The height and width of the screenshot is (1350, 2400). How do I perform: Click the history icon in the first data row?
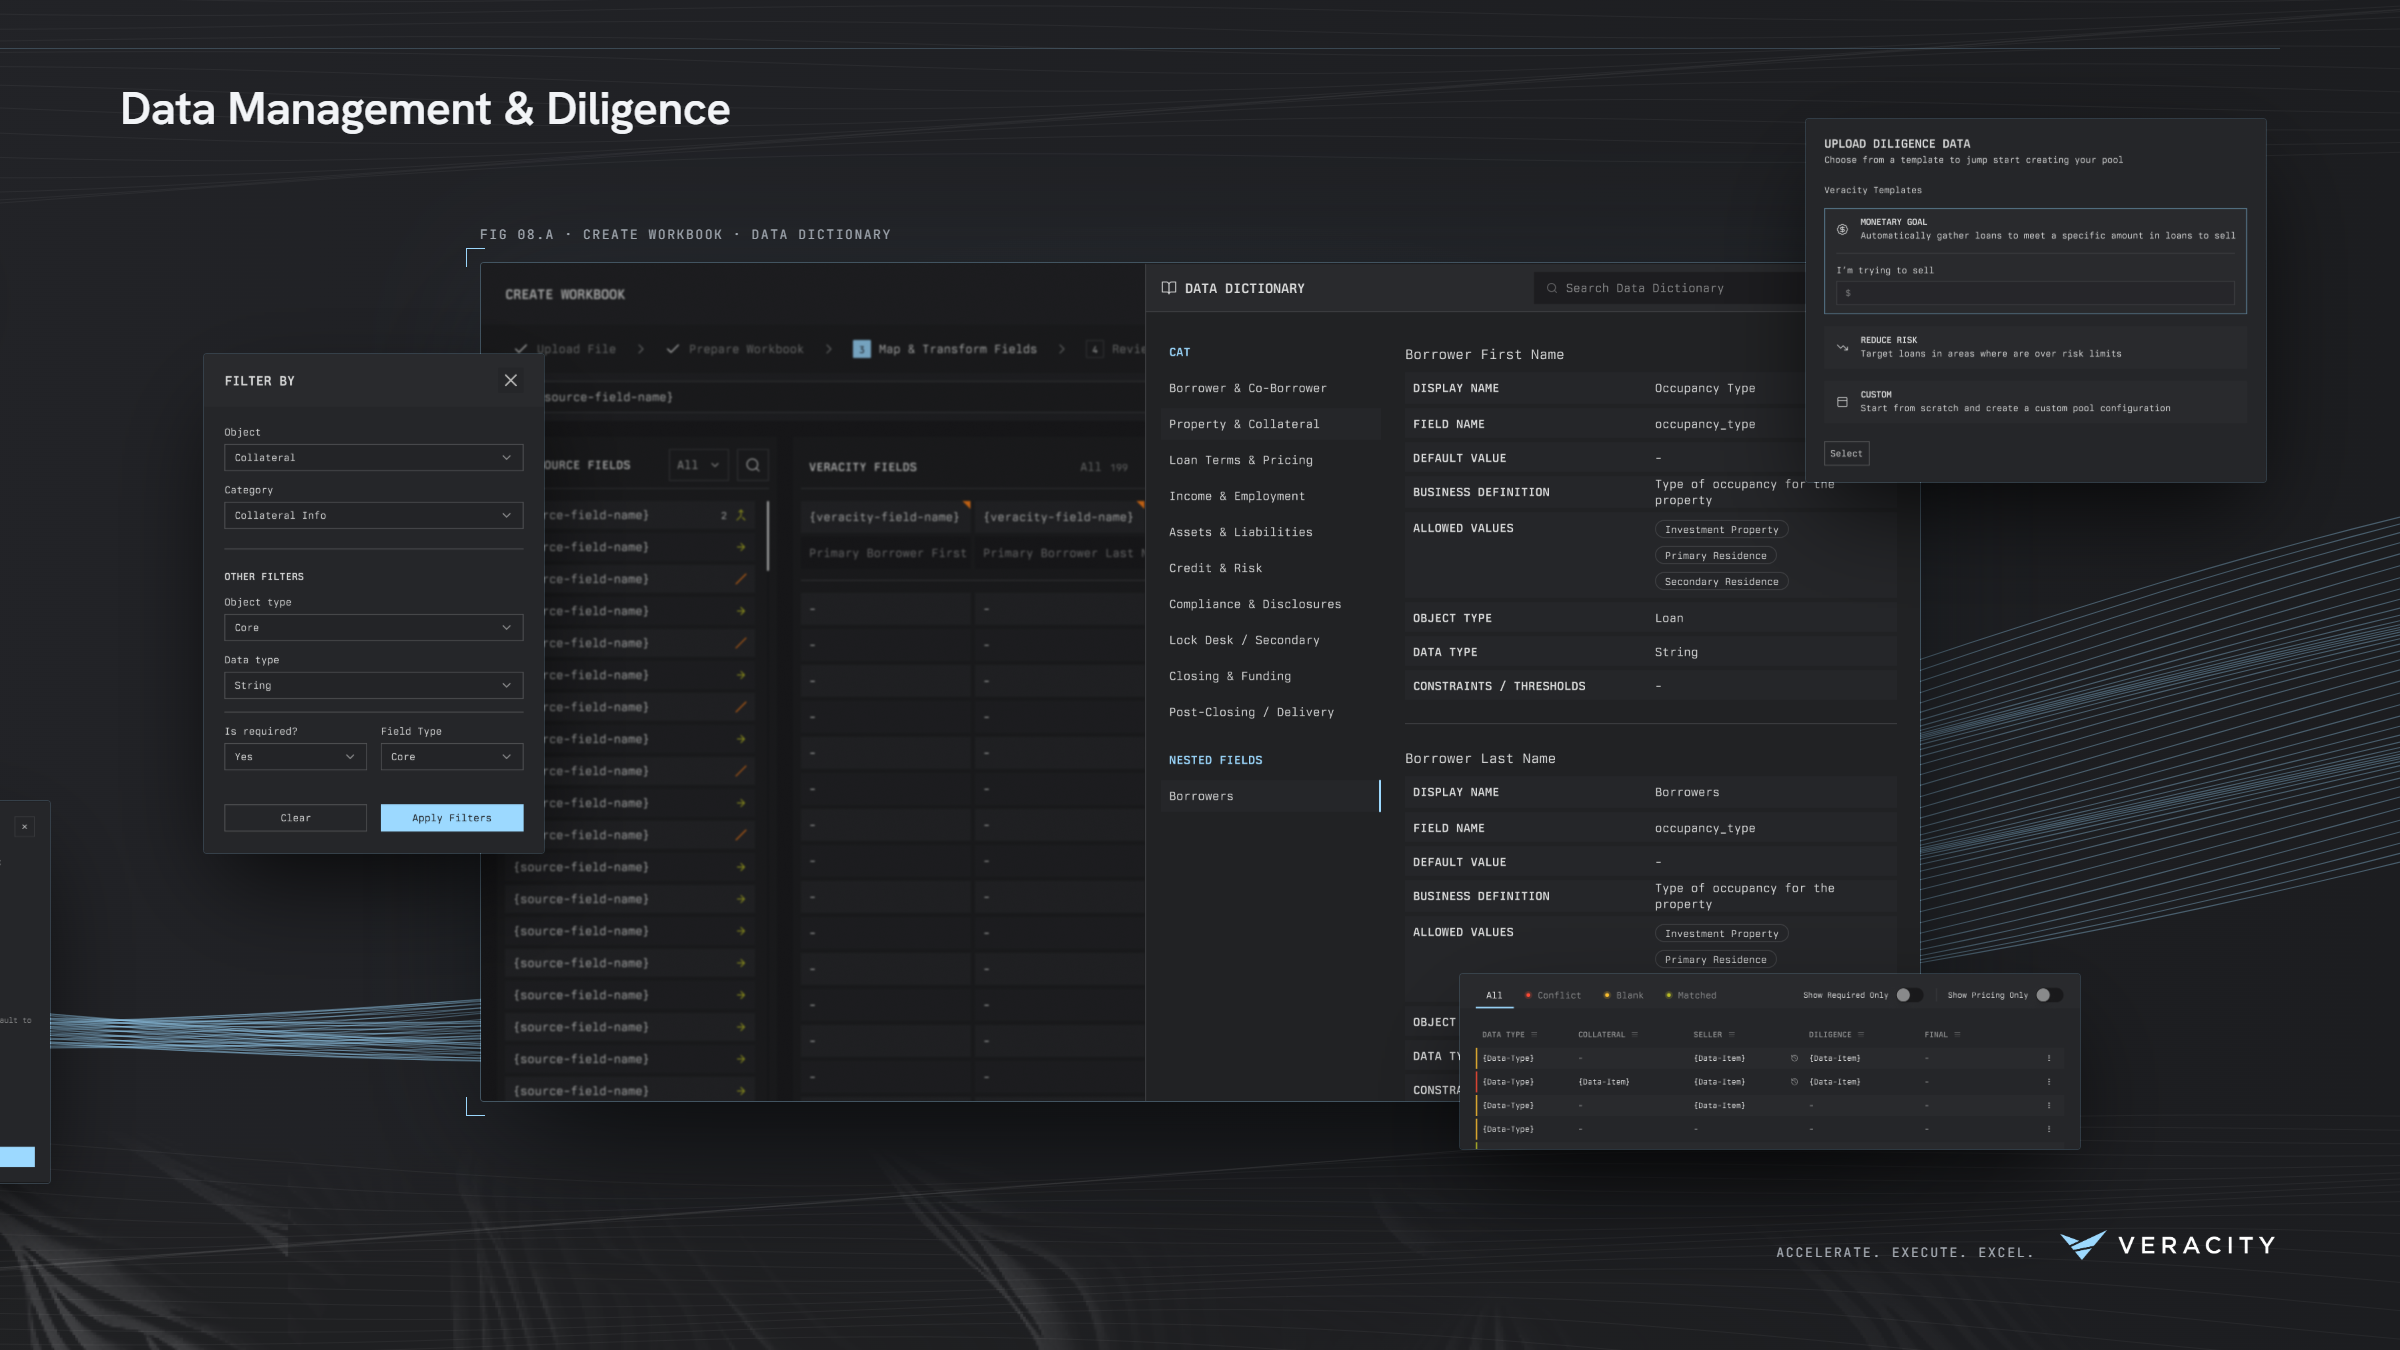(x=1794, y=1058)
